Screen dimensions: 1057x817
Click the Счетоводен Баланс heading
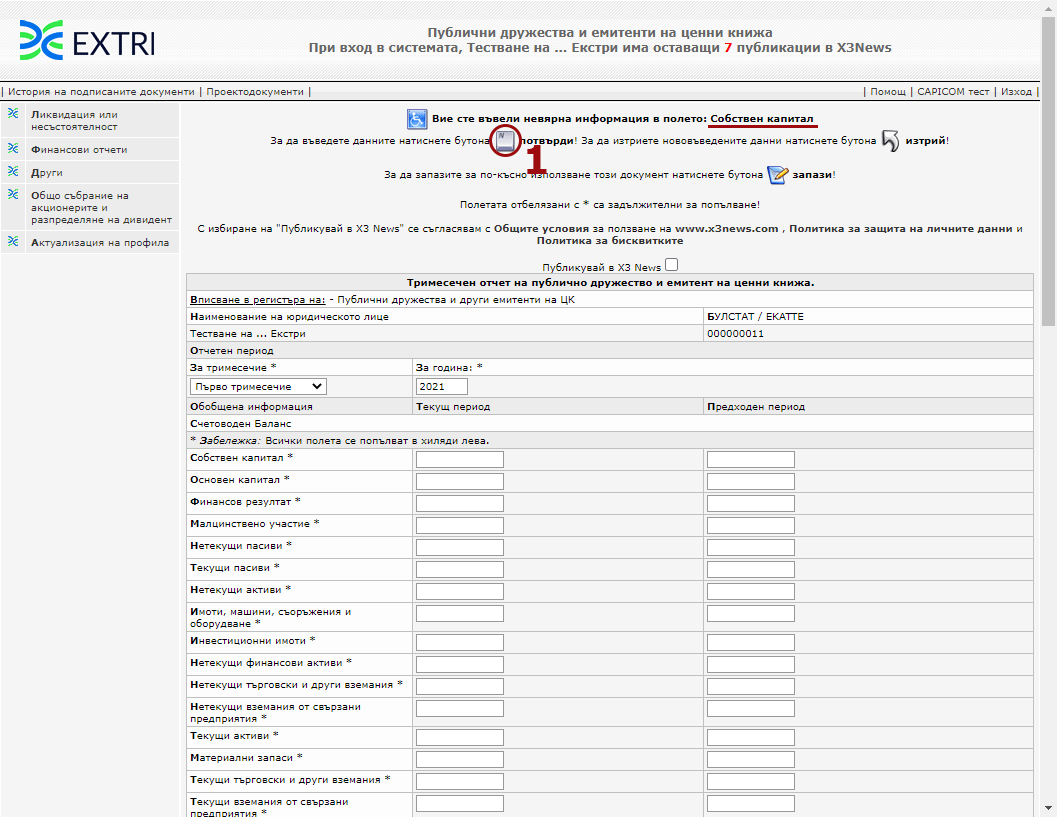[241, 424]
